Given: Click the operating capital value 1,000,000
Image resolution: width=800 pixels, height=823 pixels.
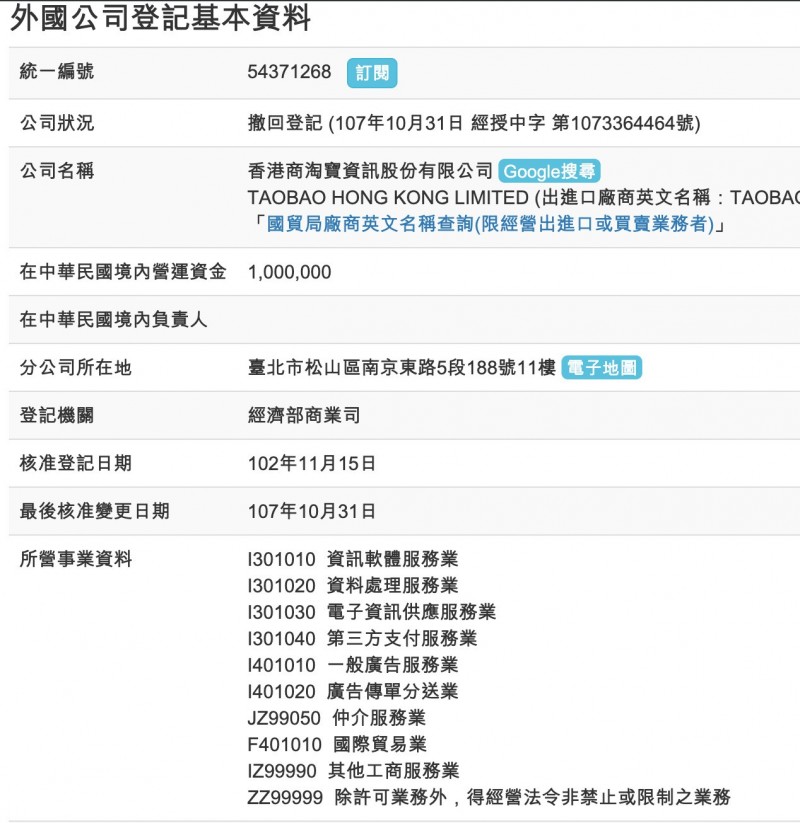Looking at the screenshot, I should [x=289, y=272].
